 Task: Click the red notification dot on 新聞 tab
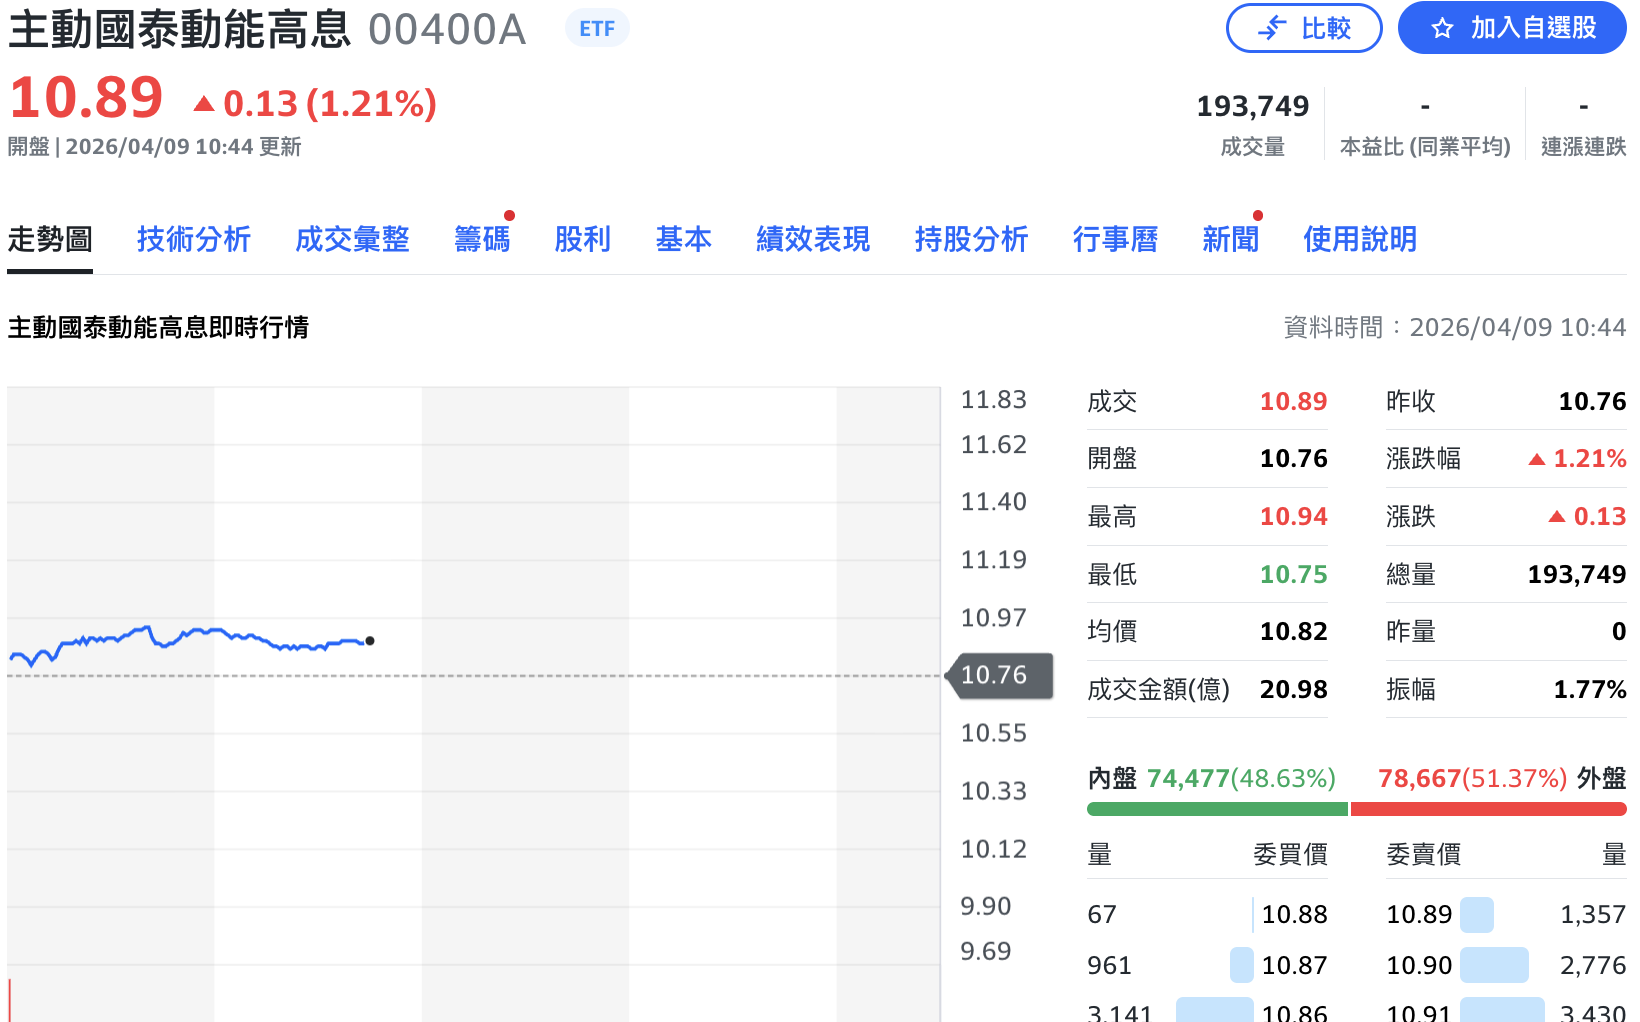point(1257,213)
